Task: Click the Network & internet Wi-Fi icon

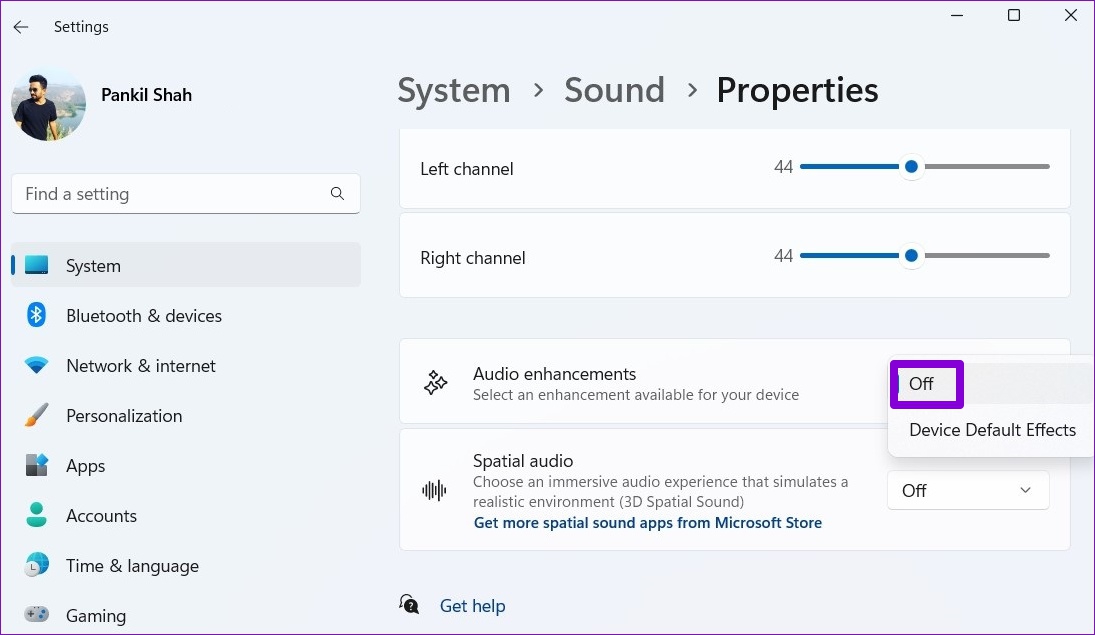Action: 37,366
